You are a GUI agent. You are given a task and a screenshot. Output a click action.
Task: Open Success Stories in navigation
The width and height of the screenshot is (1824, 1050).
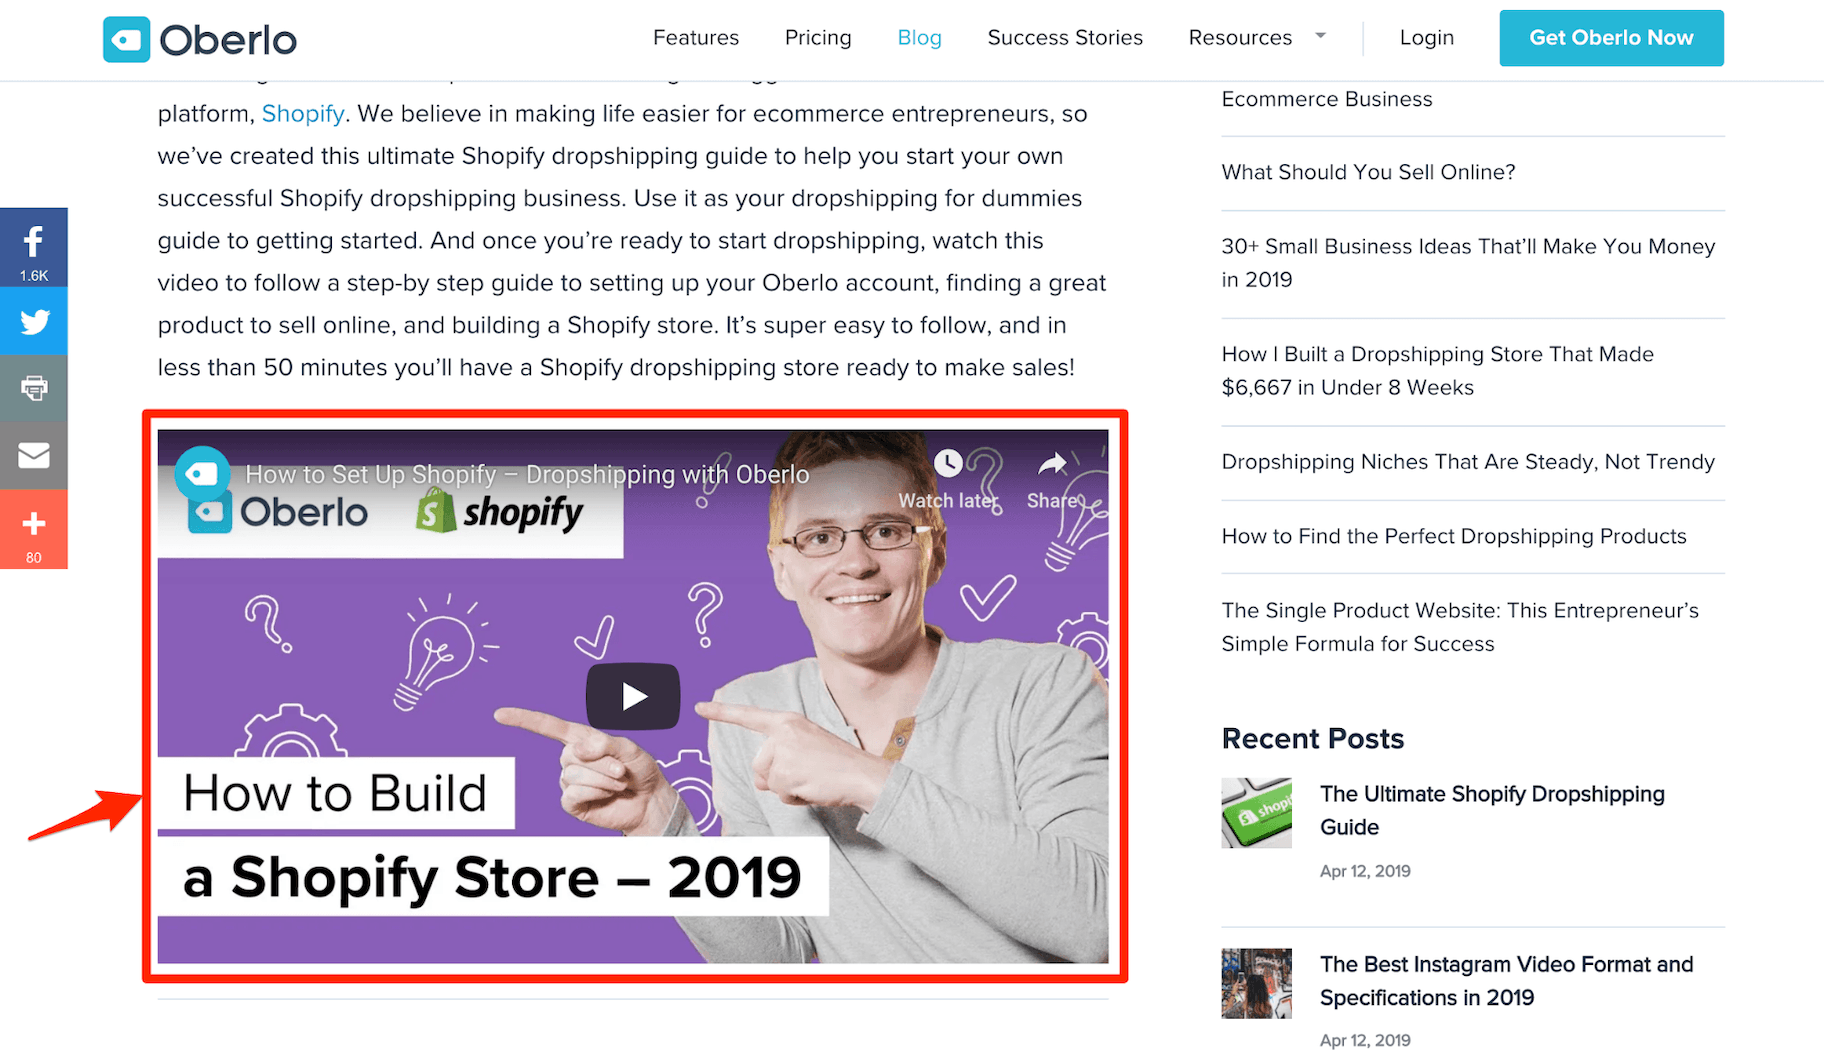click(x=1065, y=38)
